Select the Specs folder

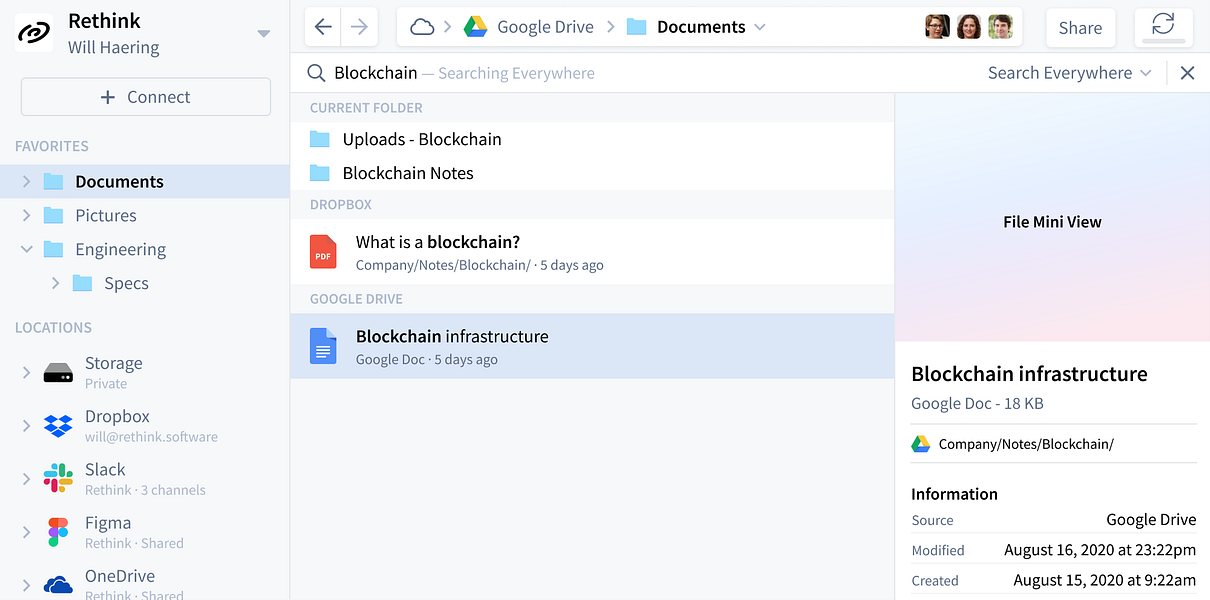[x=126, y=283]
